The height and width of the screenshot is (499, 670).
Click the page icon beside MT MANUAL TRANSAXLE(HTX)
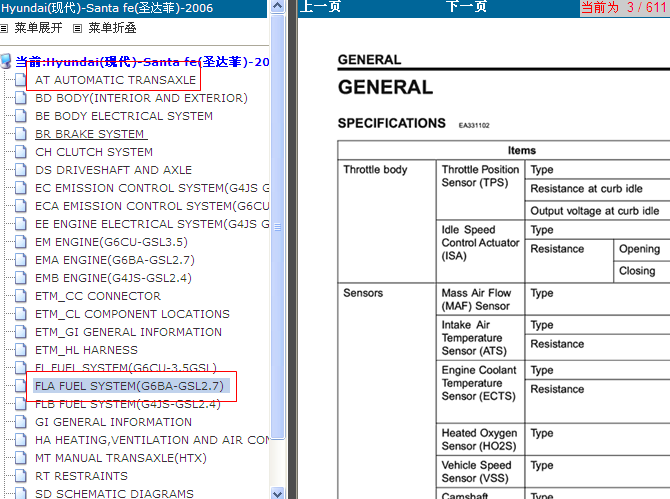pyautogui.click(x=21, y=458)
